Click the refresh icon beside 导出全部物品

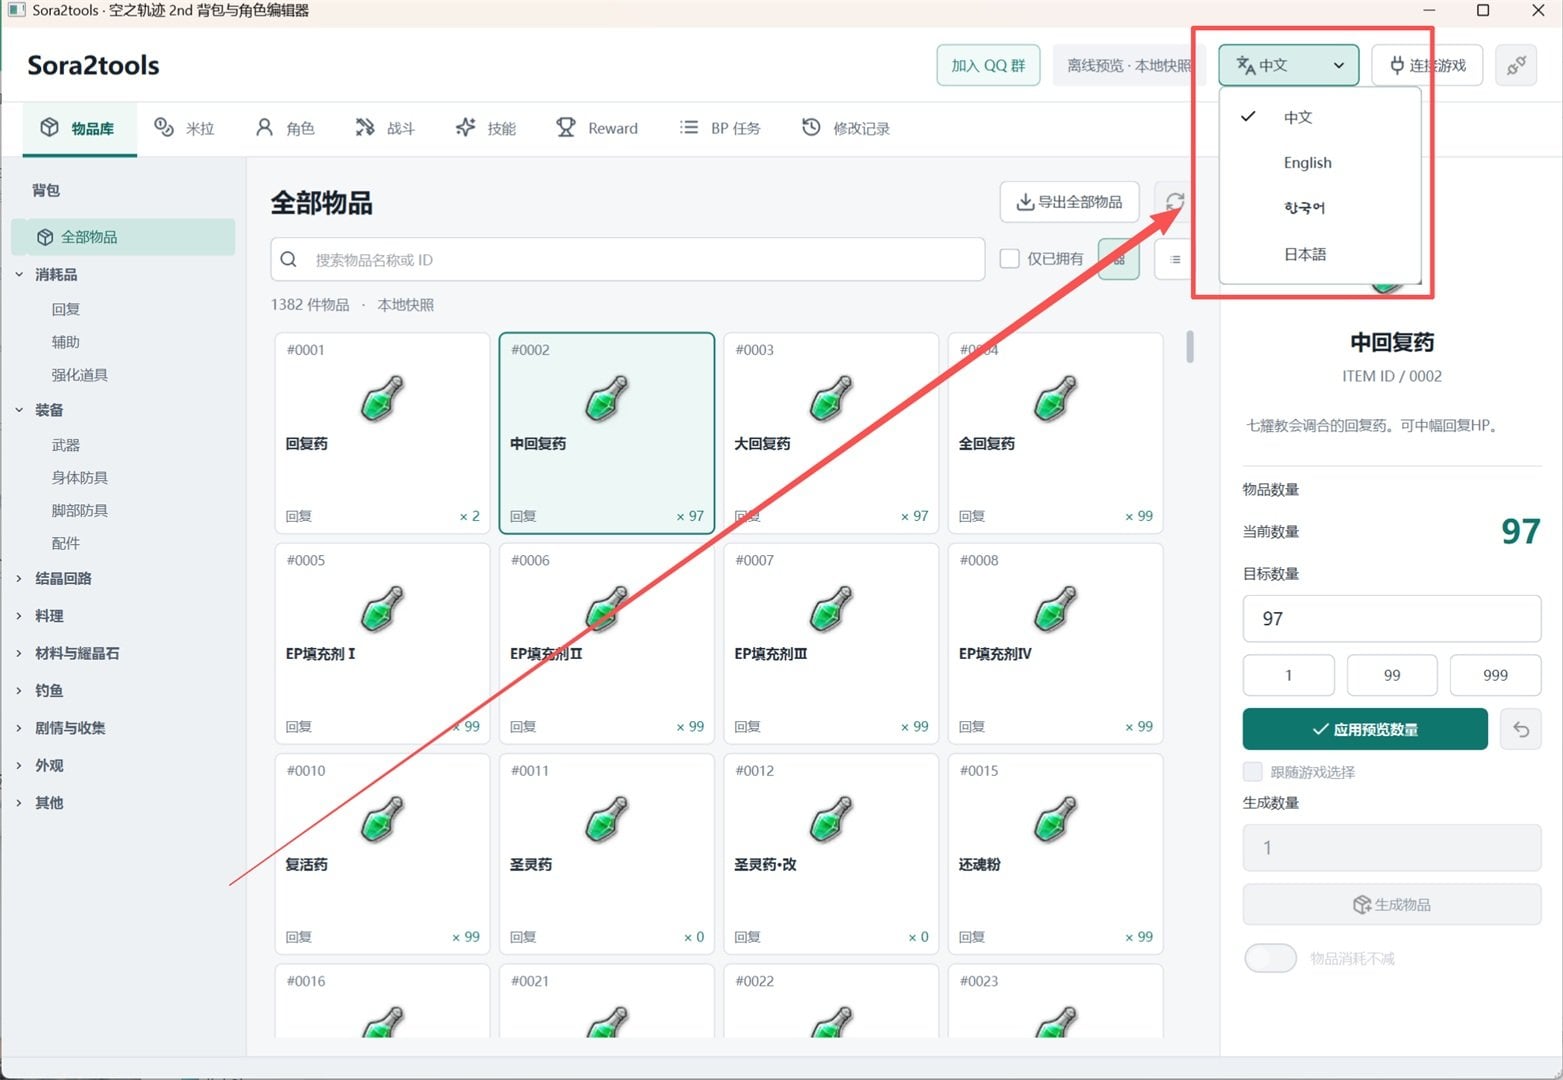[1174, 202]
